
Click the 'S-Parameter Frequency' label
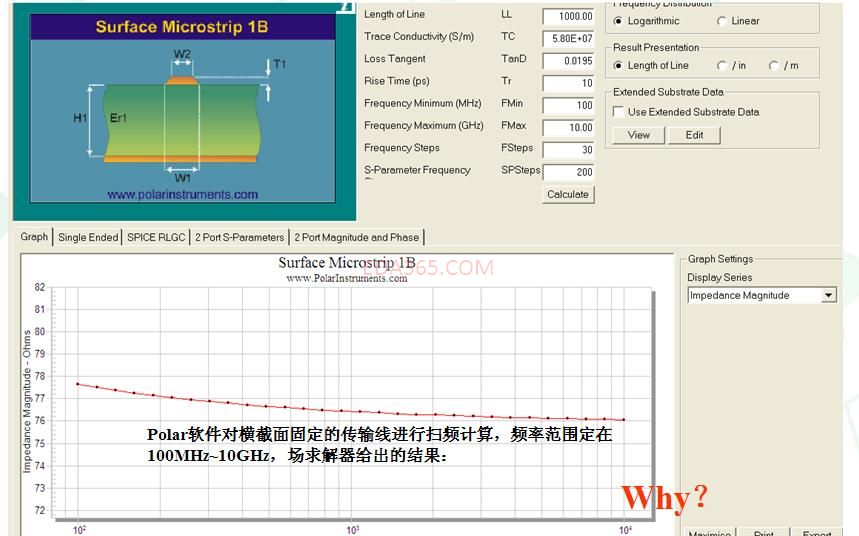pyautogui.click(x=417, y=170)
